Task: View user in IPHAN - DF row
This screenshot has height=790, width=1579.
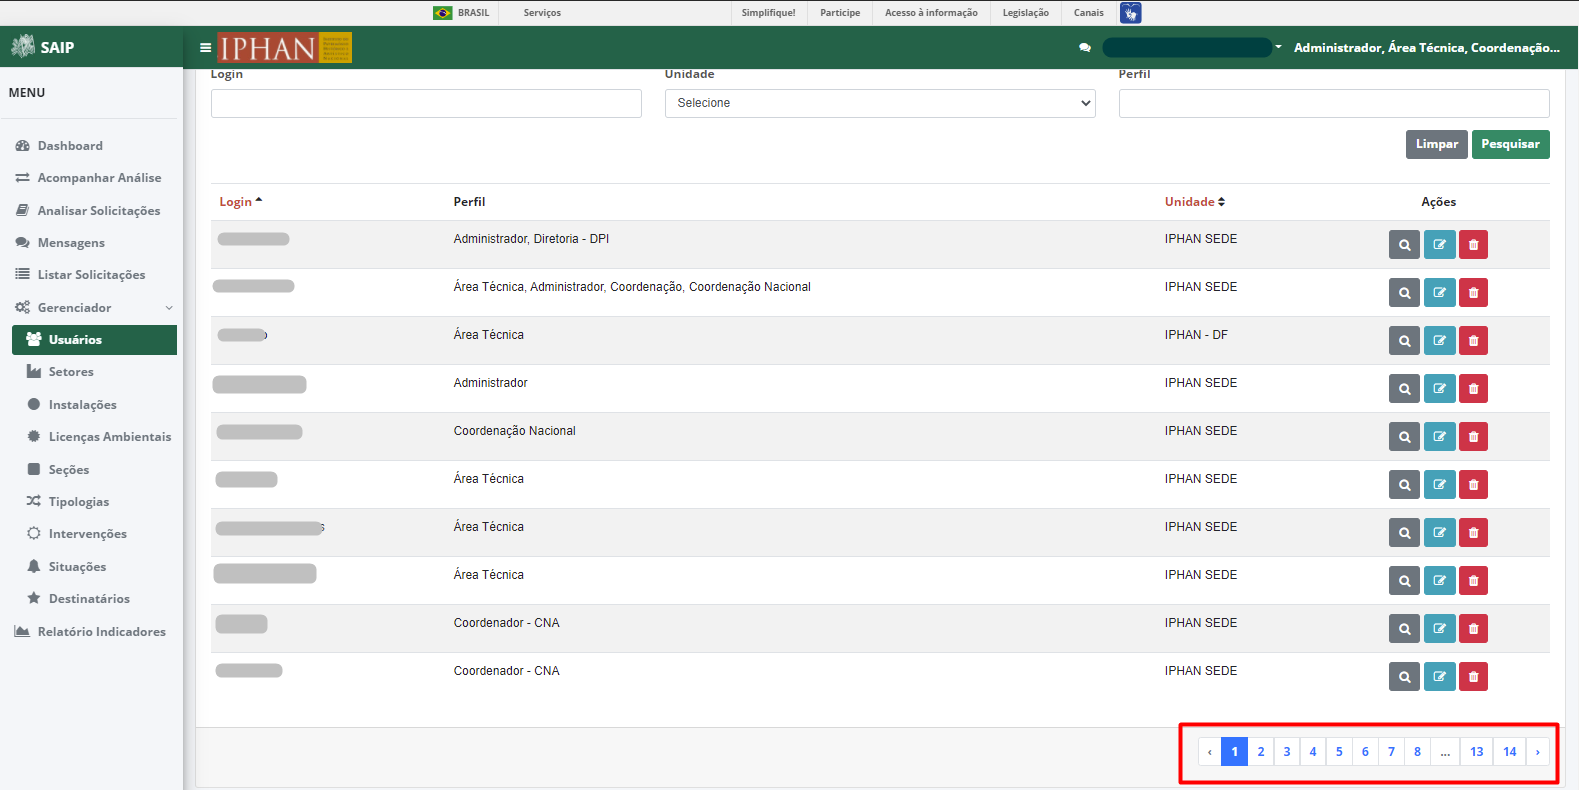Action: tap(1404, 341)
